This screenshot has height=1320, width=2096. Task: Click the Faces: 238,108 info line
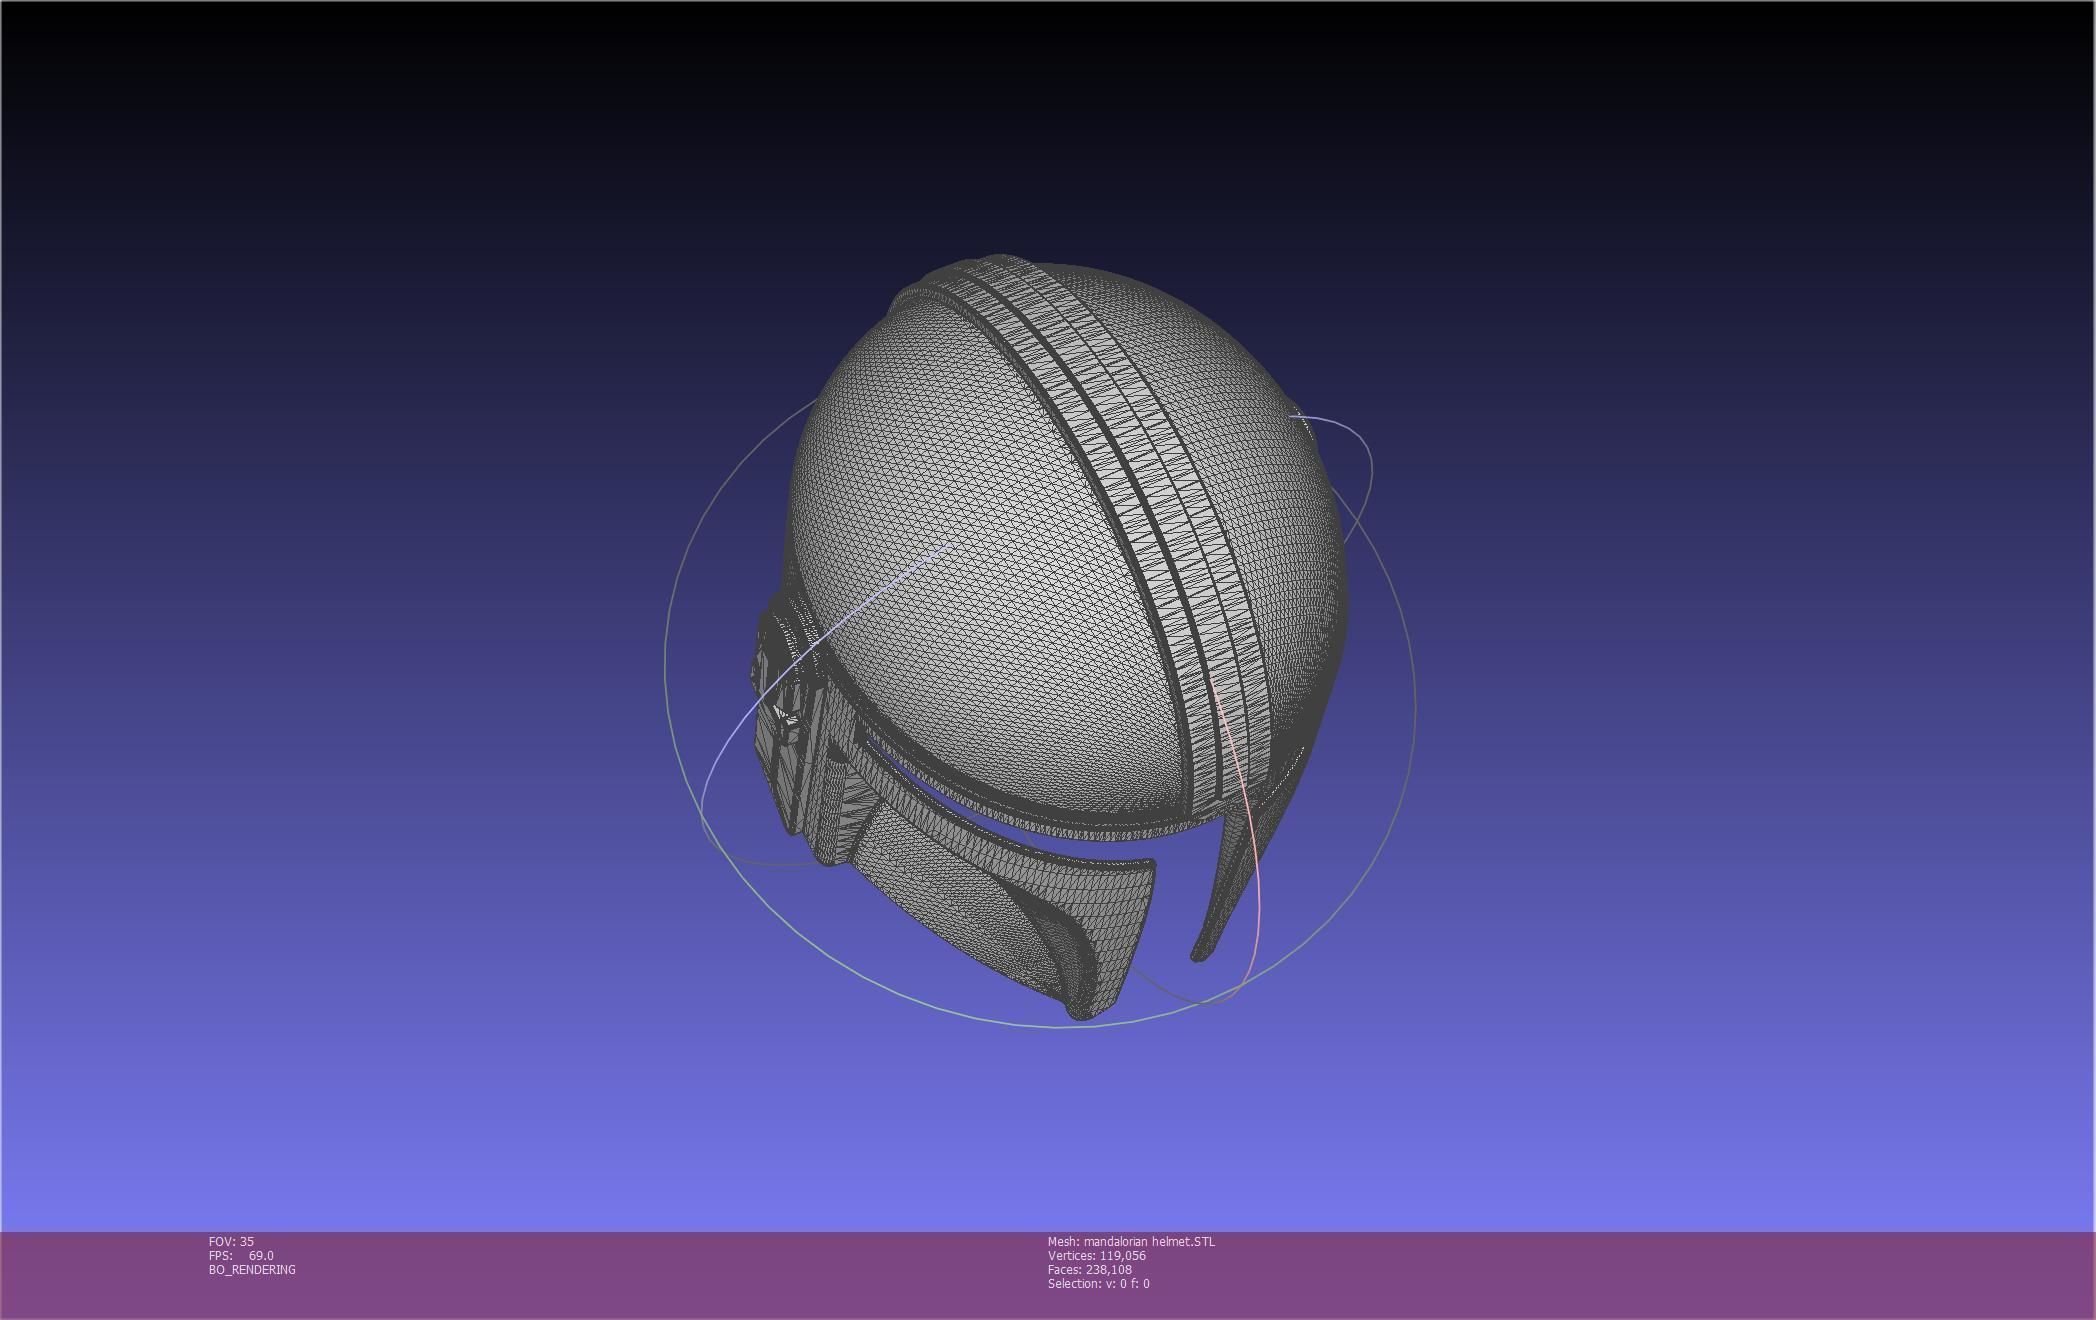coord(1090,1269)
